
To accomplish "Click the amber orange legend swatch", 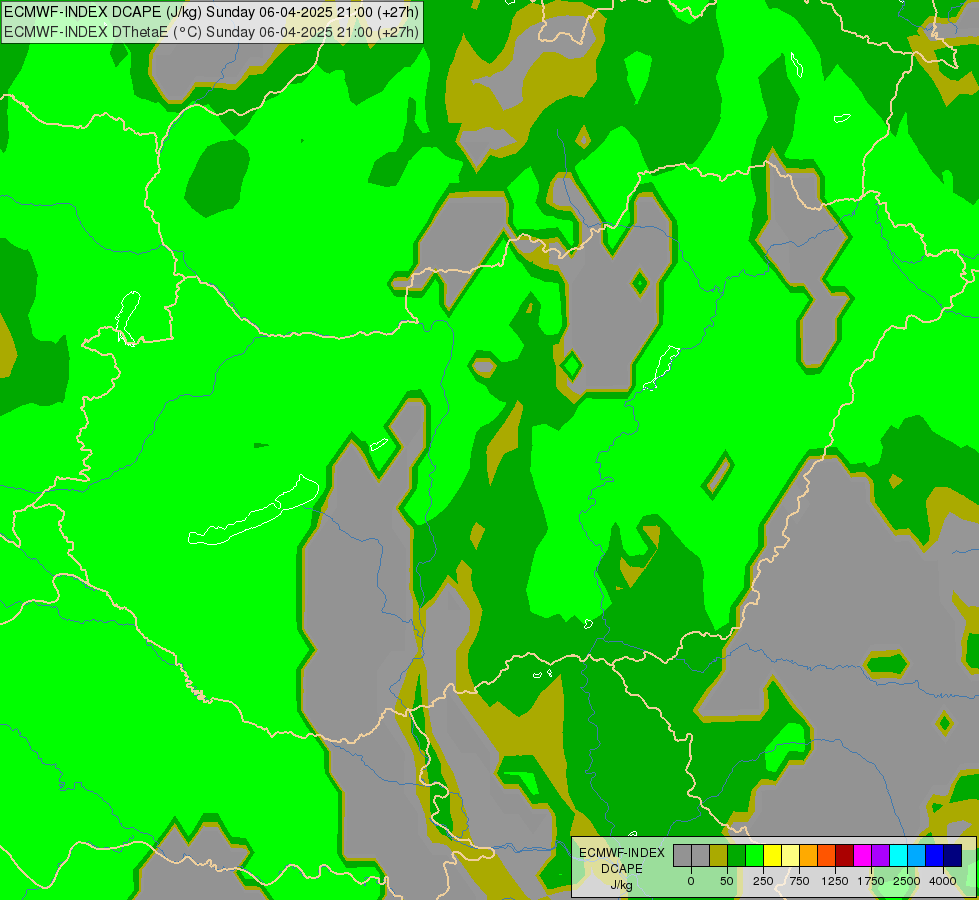I will [809, 856].
